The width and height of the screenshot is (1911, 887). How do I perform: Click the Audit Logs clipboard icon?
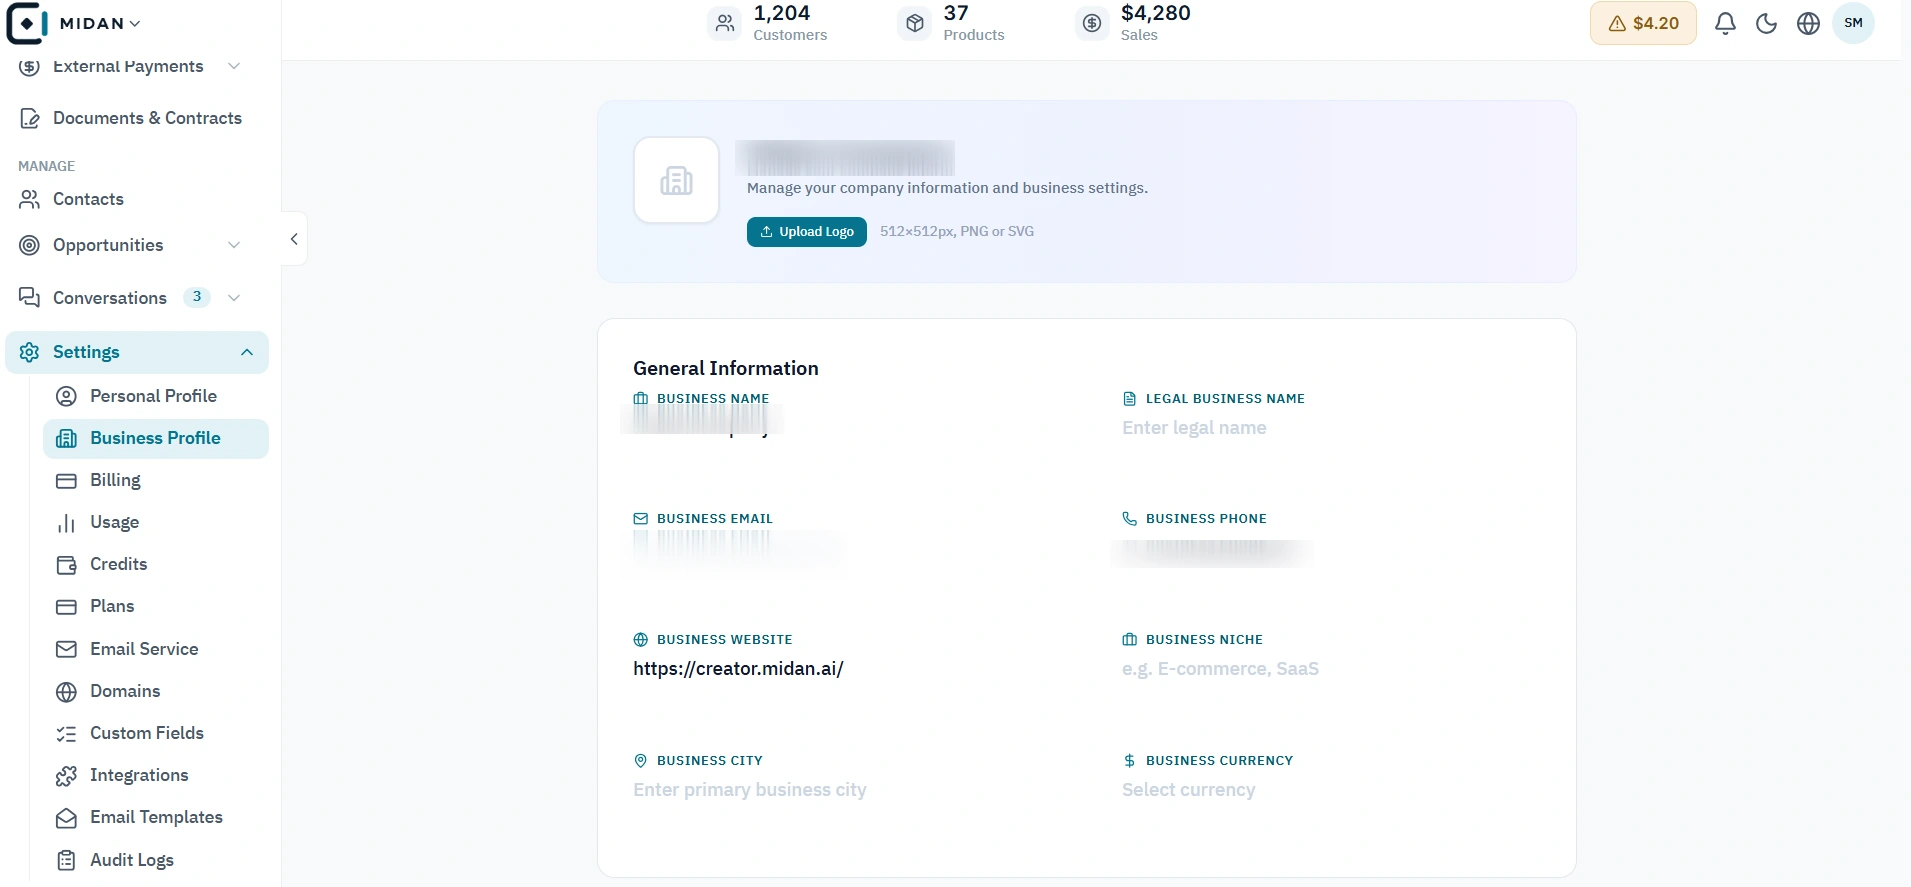(x=66, y=860)
